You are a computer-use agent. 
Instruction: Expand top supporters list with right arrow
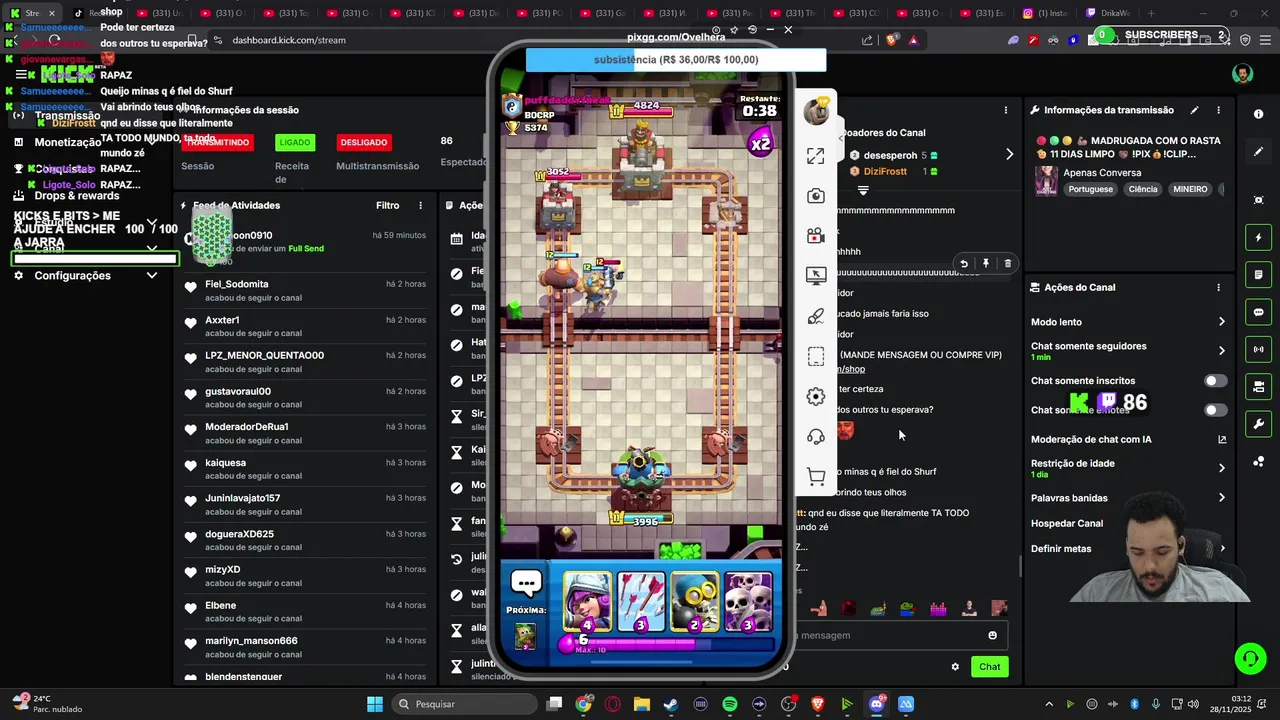pos(1009,154)
